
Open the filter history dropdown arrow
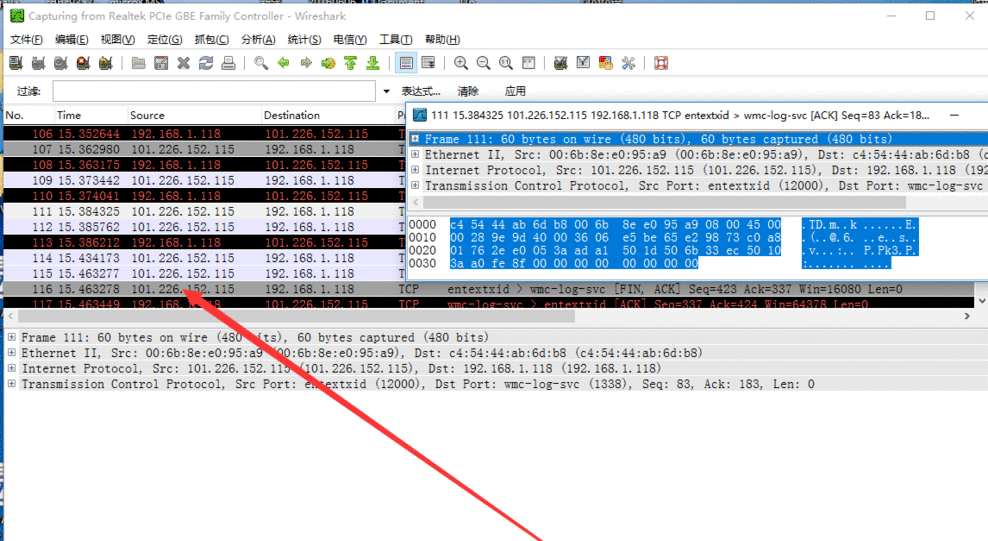point(387,91)
